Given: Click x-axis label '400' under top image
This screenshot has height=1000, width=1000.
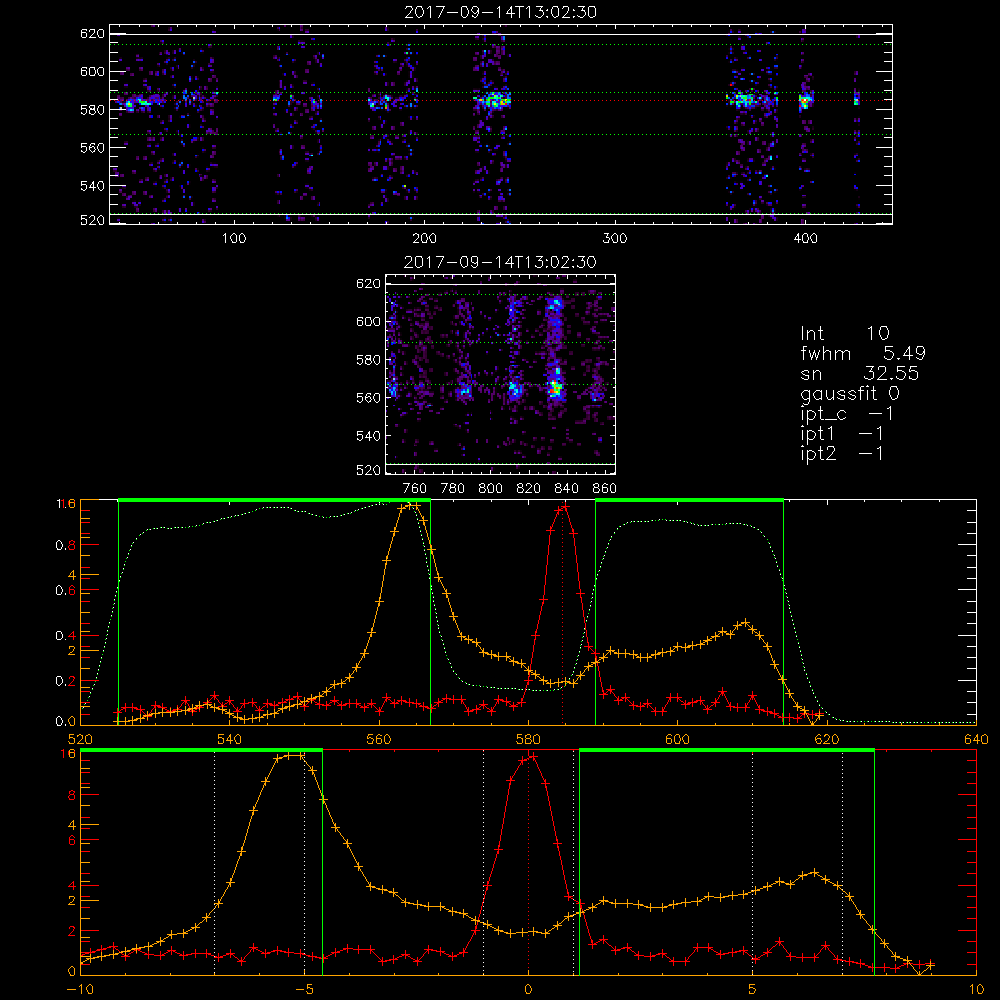Looking at the screenshot, I should 805,239.
